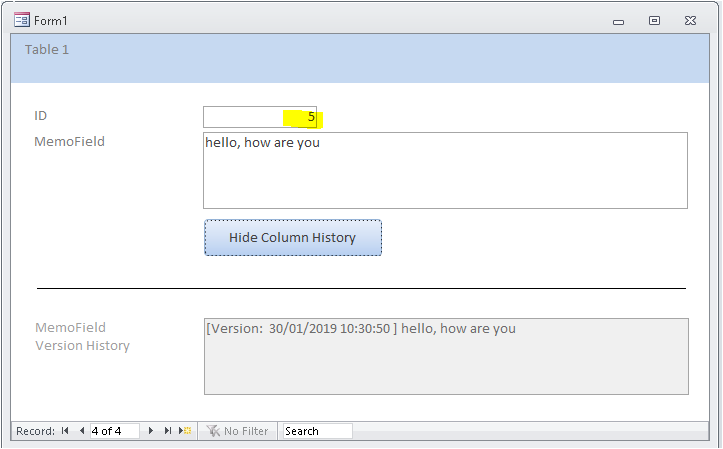Screen dimensions: 723x449
Task: Minimize the Form1 window
Action: (x=618, y=21)
